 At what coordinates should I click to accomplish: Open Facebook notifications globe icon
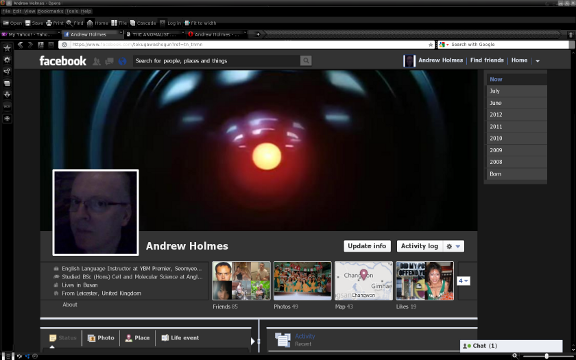[x=122, y=61]
